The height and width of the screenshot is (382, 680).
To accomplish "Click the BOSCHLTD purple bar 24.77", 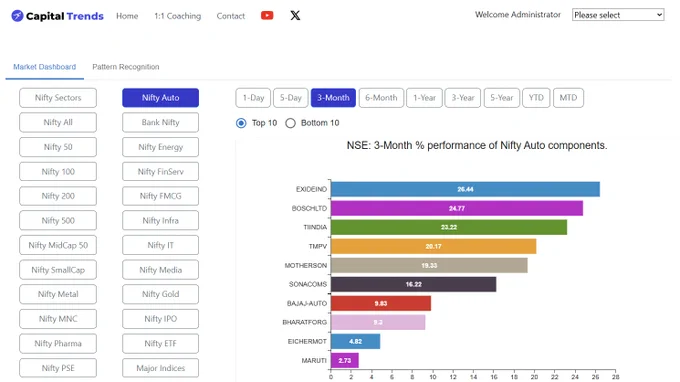I will [457, 208].
